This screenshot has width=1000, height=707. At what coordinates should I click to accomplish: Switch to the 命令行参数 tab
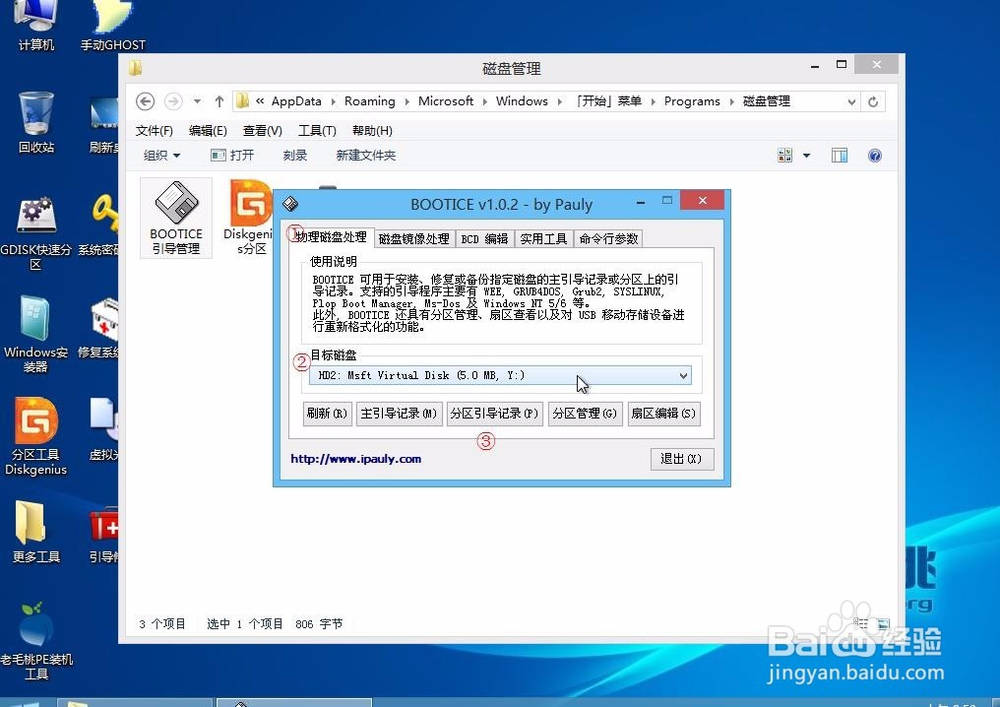coord(608,239)
